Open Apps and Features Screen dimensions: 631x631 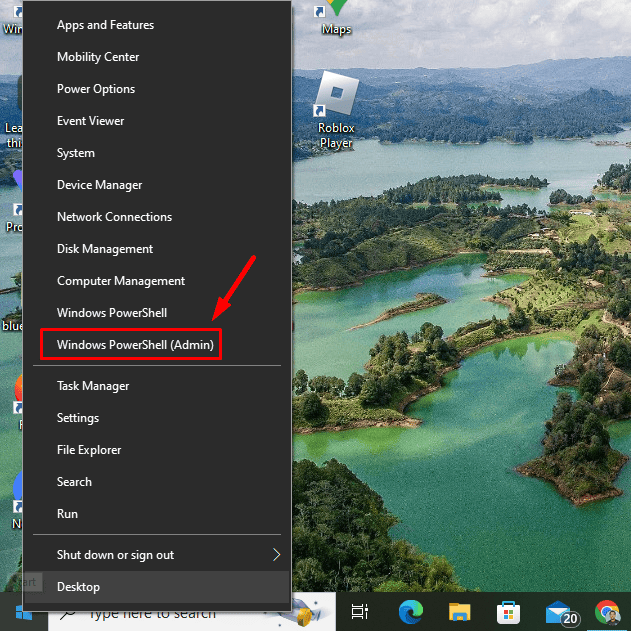pyautogui.click(x=157, y=25)
